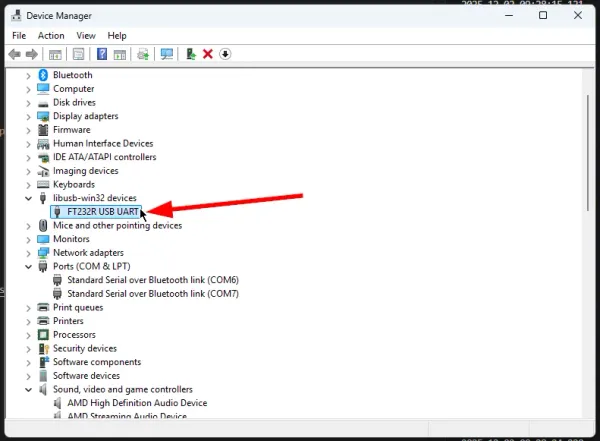This screenshot has height=441, width=600.
Task: Click Scan for hardware changes monitor icon
Action: point(167,54)
